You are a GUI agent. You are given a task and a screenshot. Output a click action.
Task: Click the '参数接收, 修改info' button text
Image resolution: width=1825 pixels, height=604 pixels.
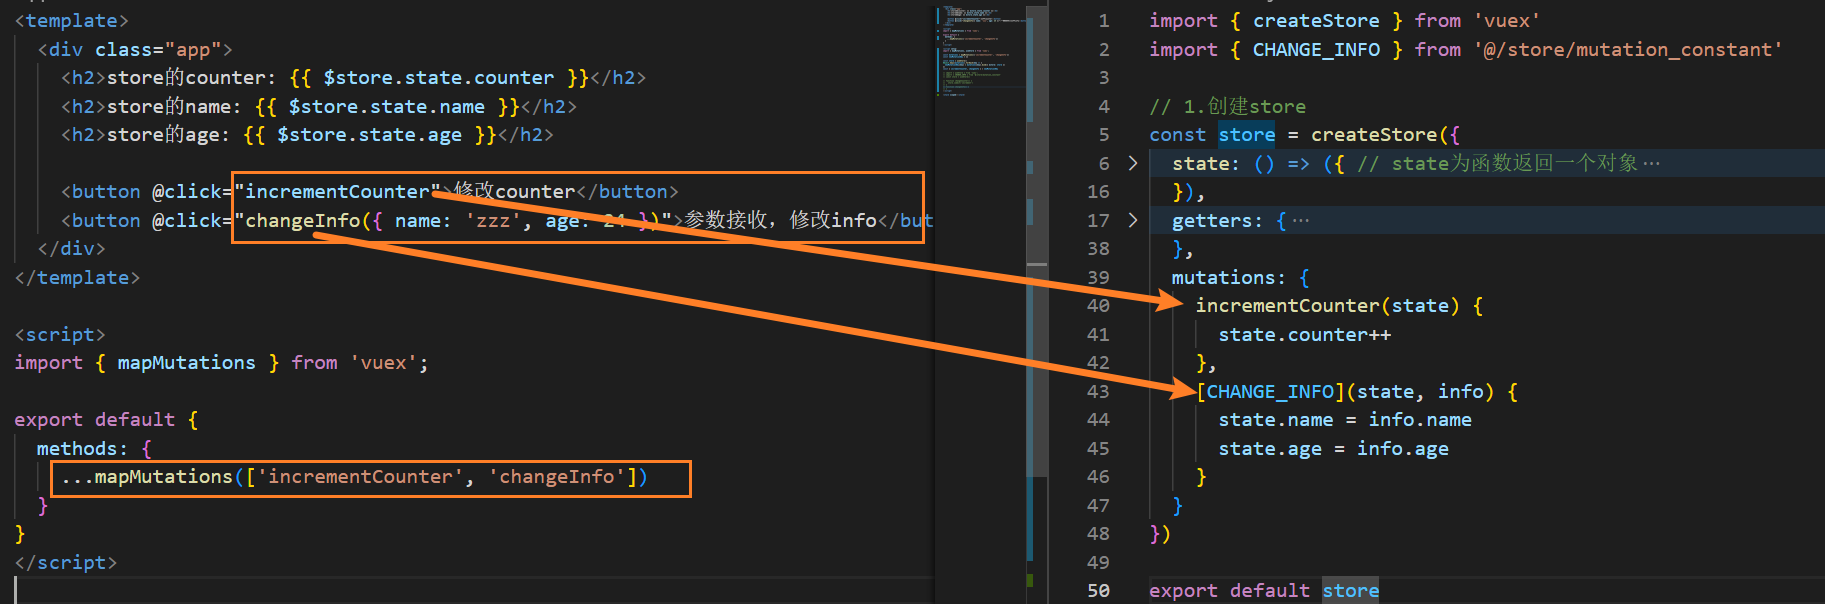(781, 220)
